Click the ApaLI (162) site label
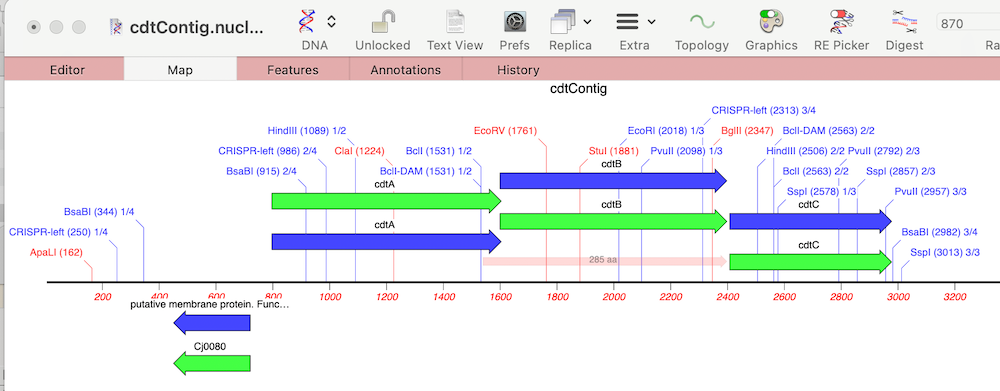Viewport: 1000px width, 391px height. [56, 253]
